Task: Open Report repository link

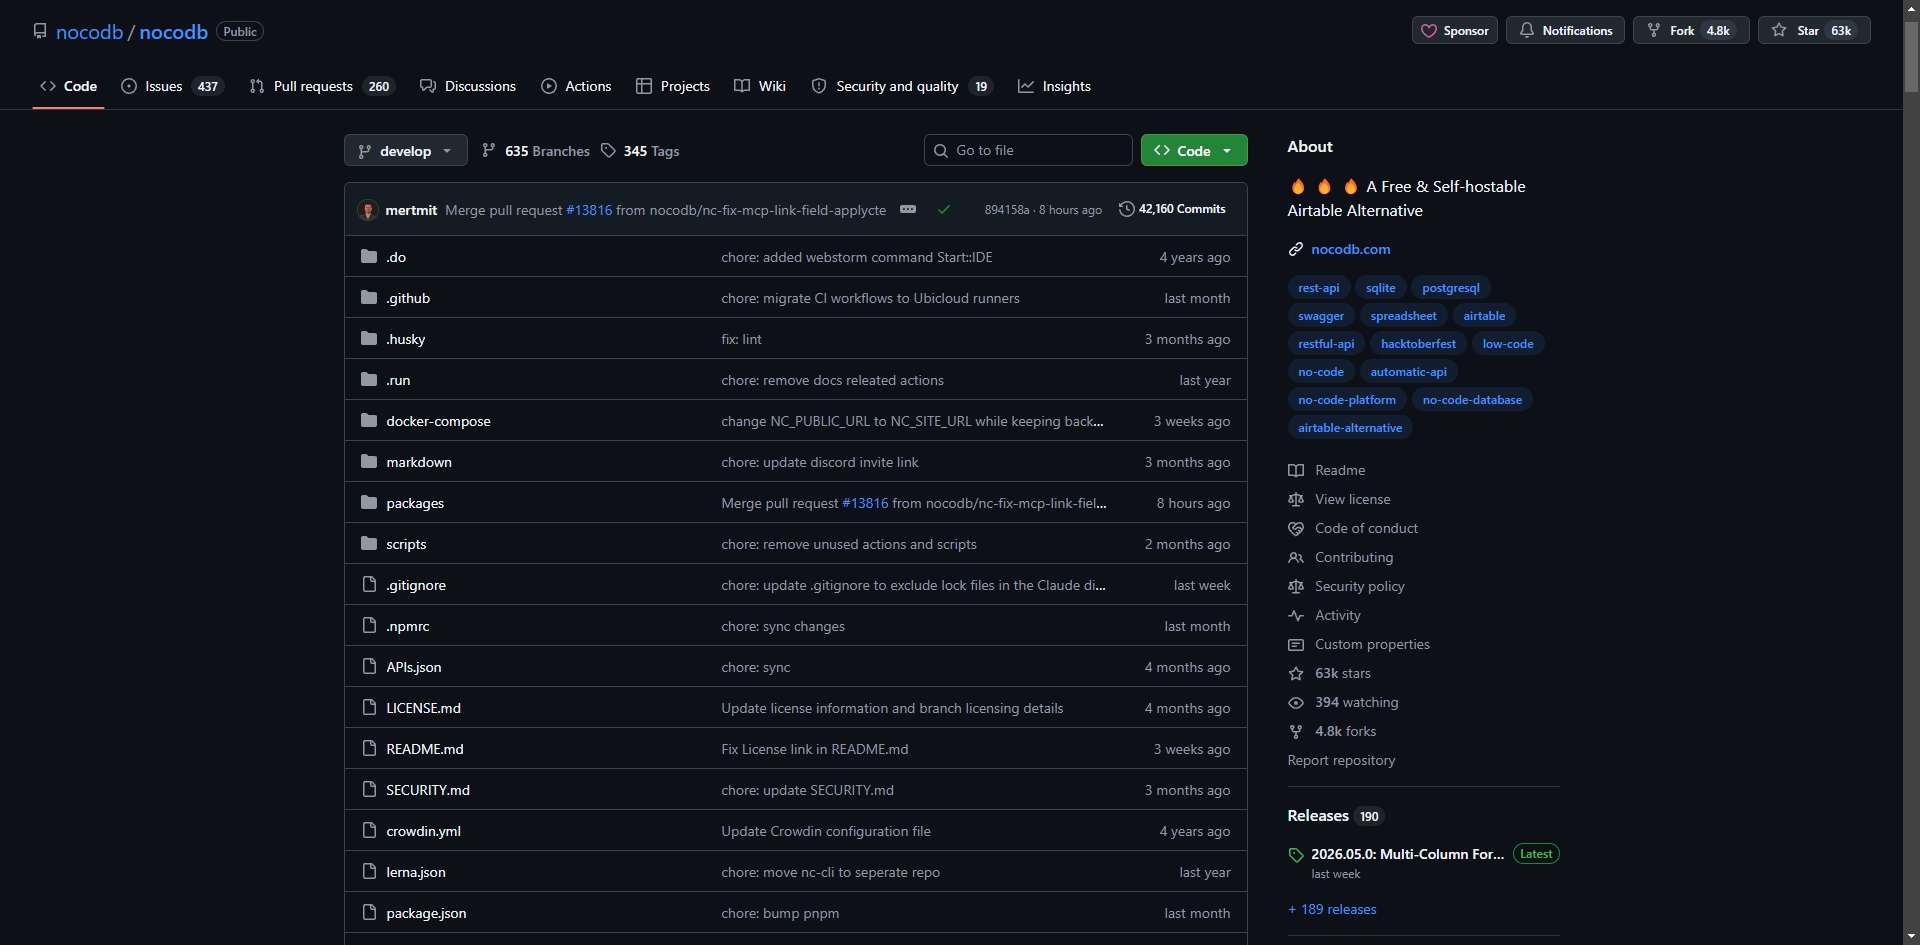Action: tap(1341, 760)
